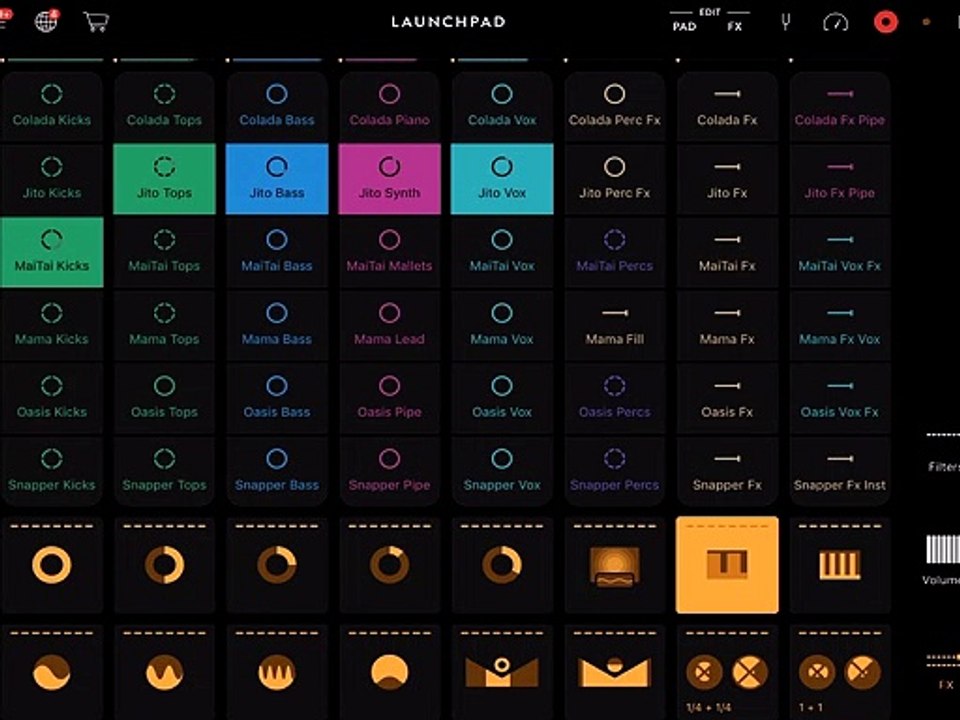960x720 pixels.
Task: Launch the Snapper Kicks pad
Action: point(51,471)
